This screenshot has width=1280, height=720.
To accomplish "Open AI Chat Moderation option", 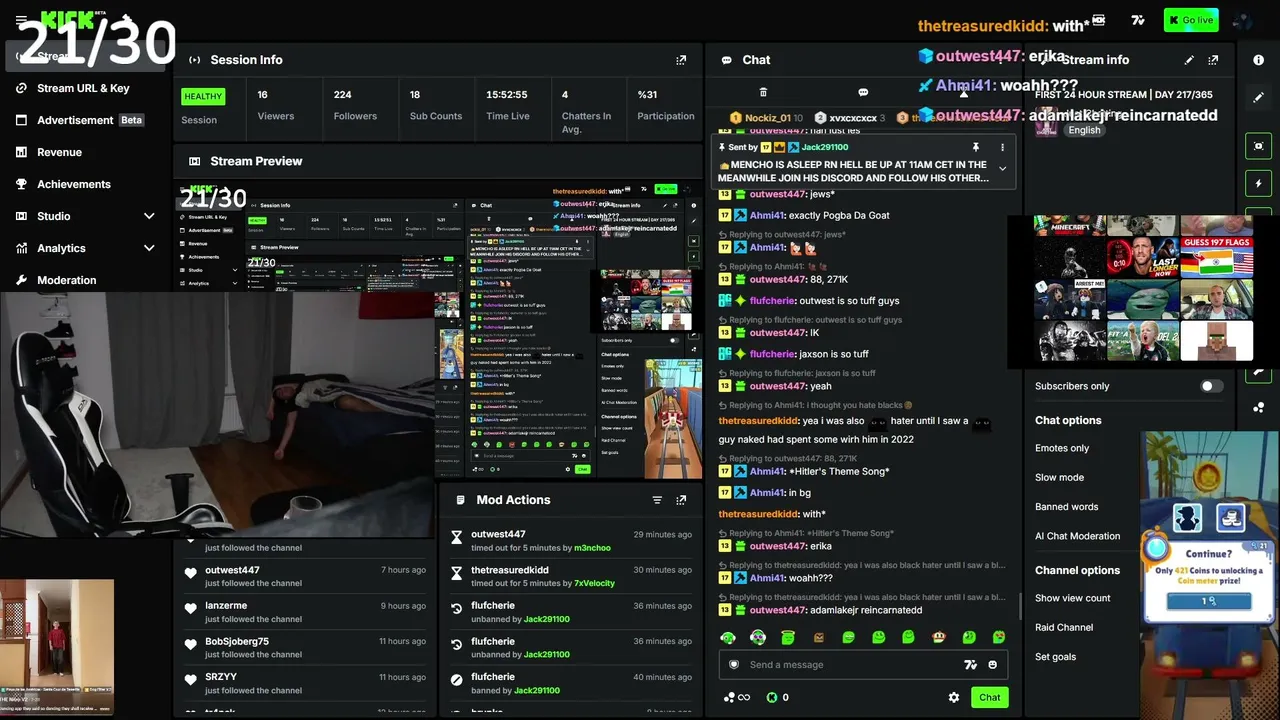I will [x=1077, y=536].
